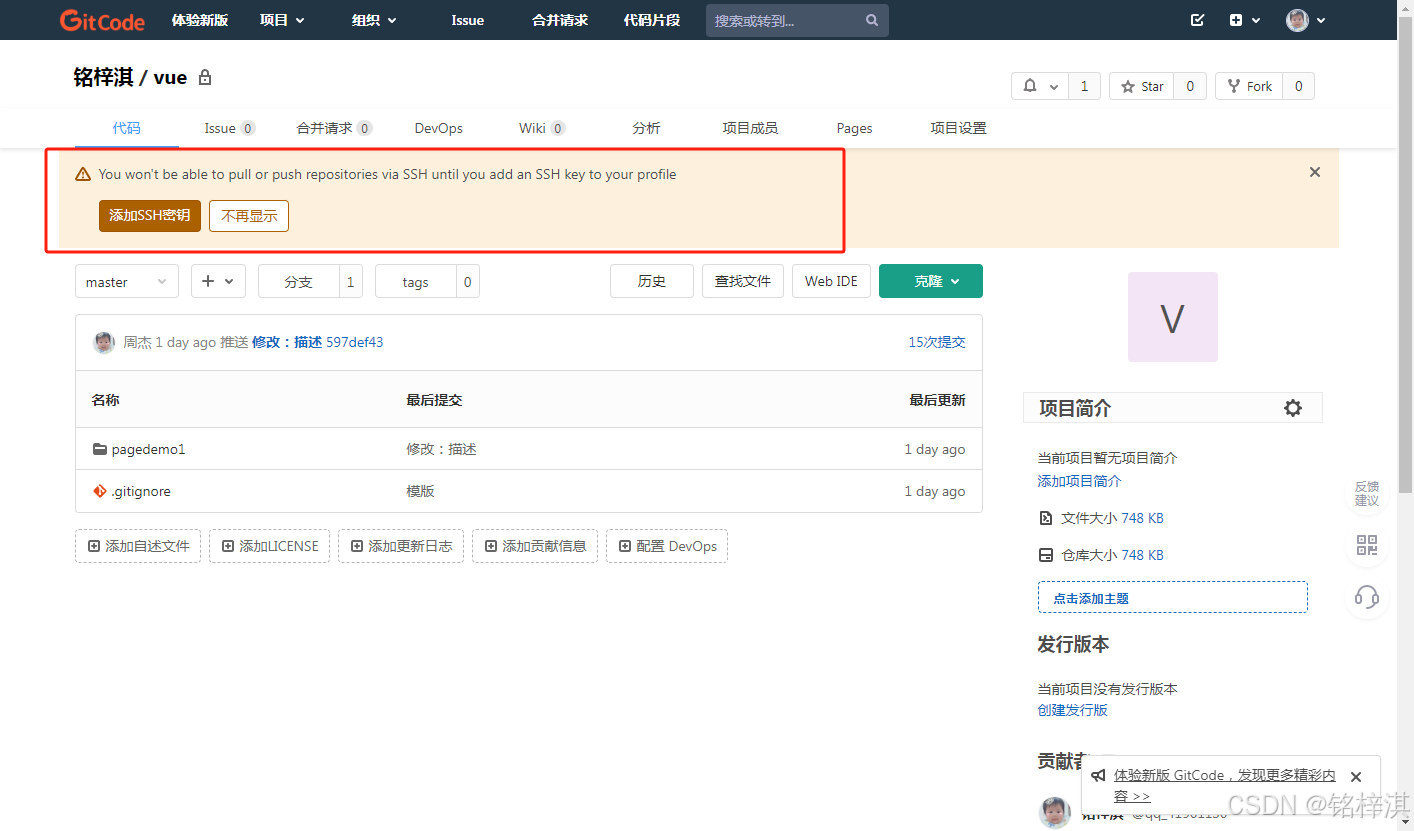Screen dimensions: 1414x831
Task: Click the 分支 count button
Action: (310, 281)
